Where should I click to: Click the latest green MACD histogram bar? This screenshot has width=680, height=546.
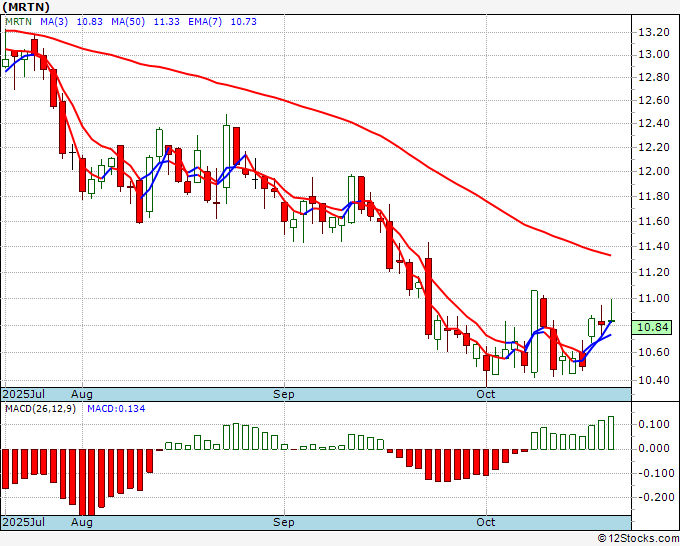point(611,433)
